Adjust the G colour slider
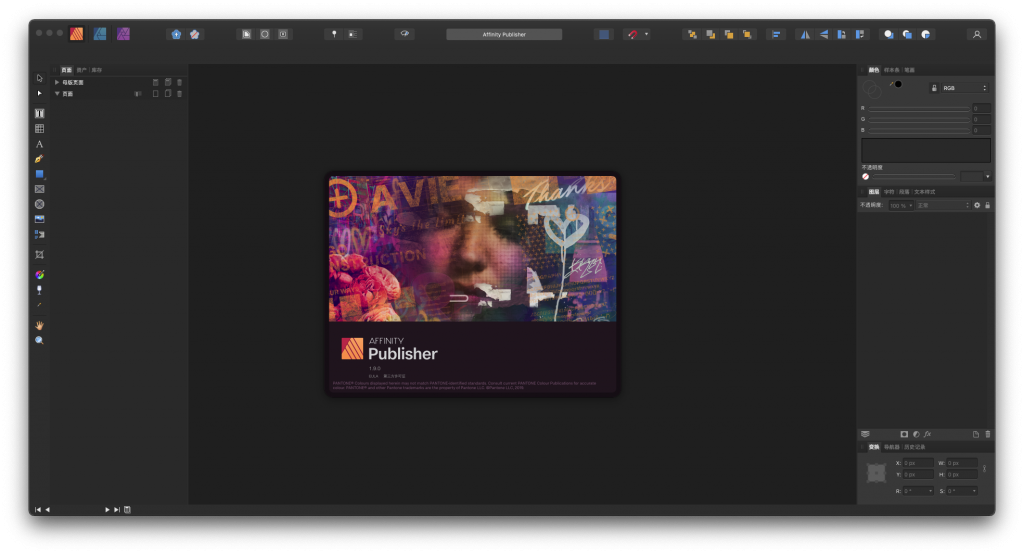1024x554 pixels. [919, 120]
